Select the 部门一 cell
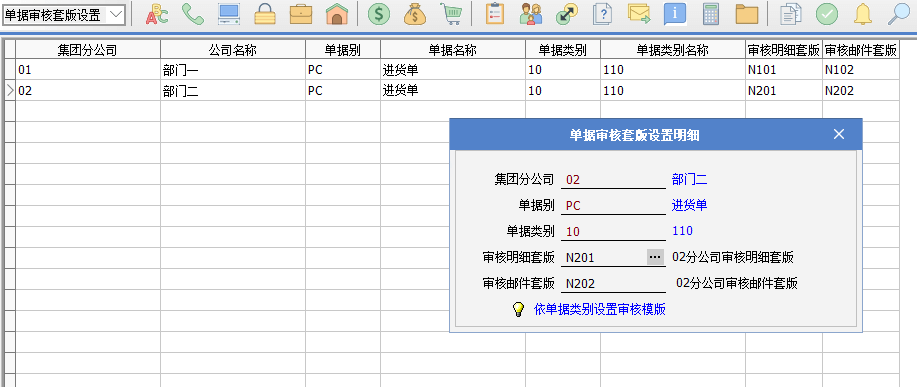Screen dimensions: 917x387 [x=233, y=70]
